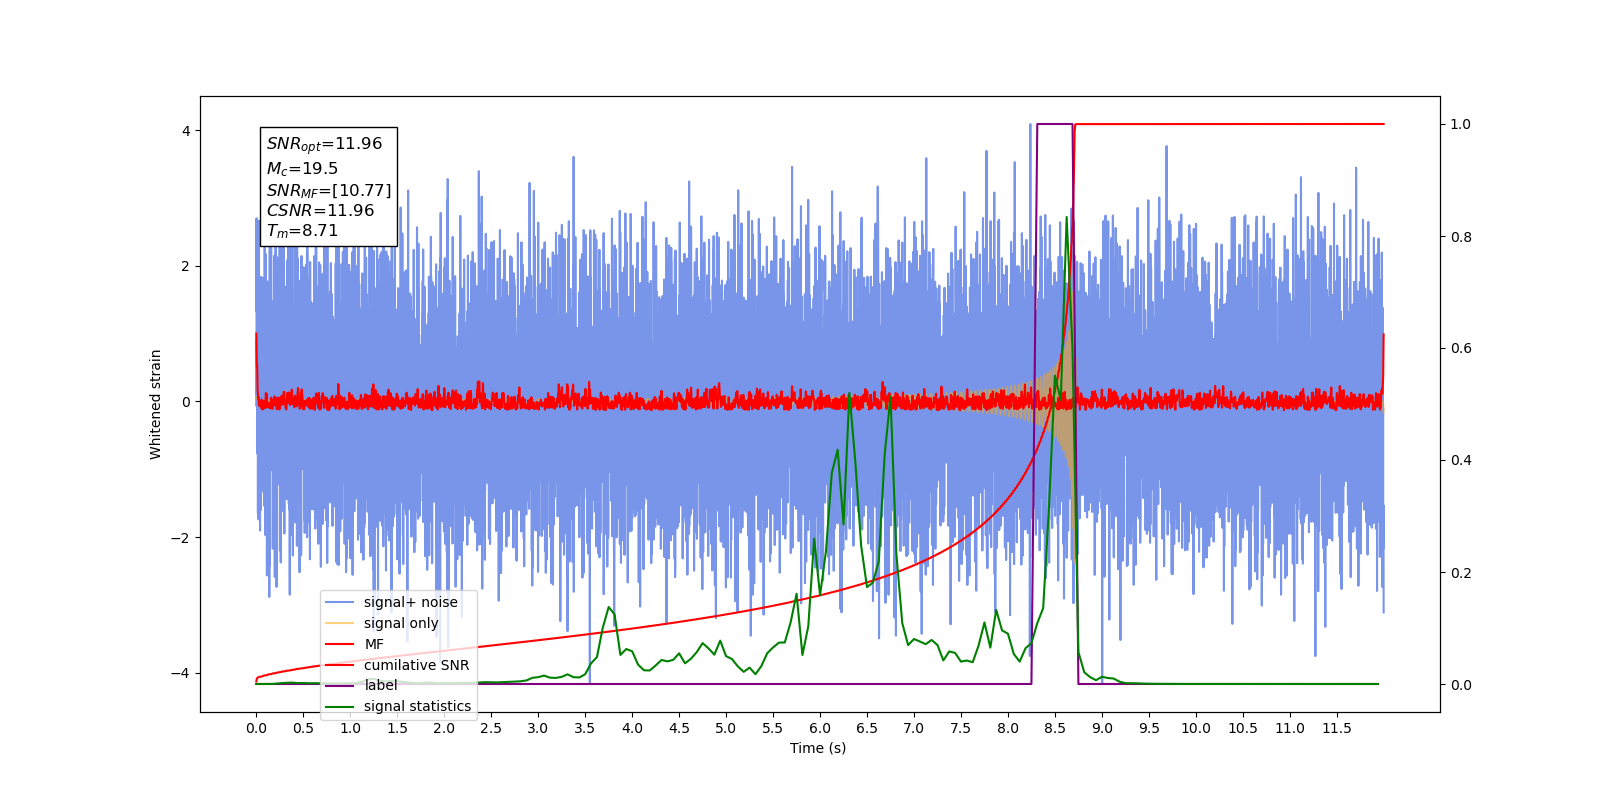This screenshot has width=1600, height=800.
Task: Click the left y-axis tick label 0
Action: 186,402
